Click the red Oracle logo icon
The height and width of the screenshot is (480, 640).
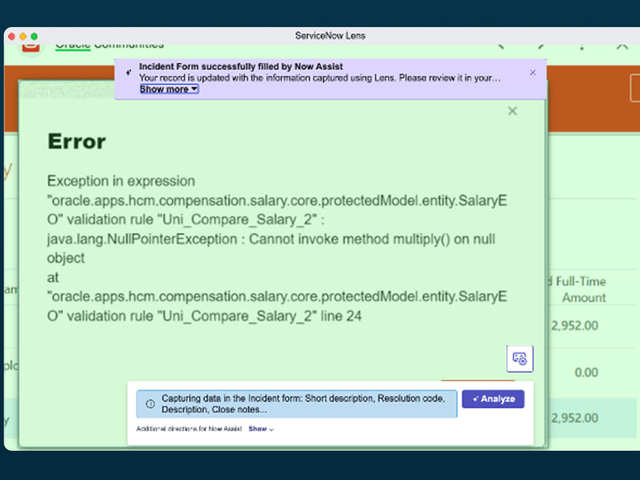pyautogui.click(x=31, y=47)
